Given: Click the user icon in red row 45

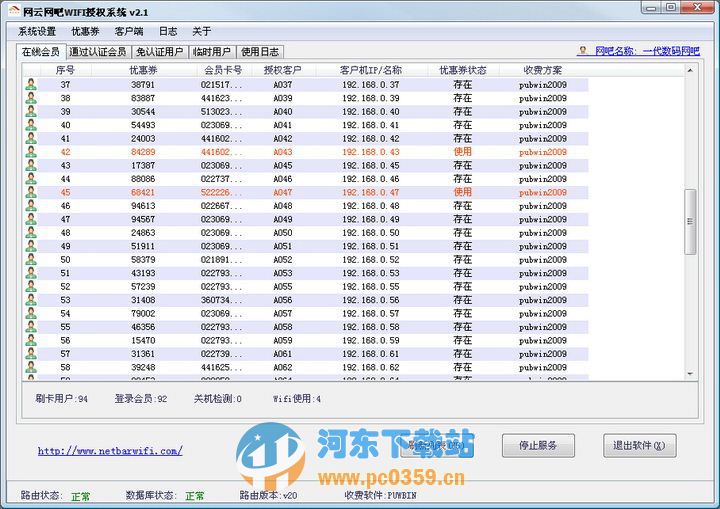Looking at the screenshot, I should coord(31,192).
